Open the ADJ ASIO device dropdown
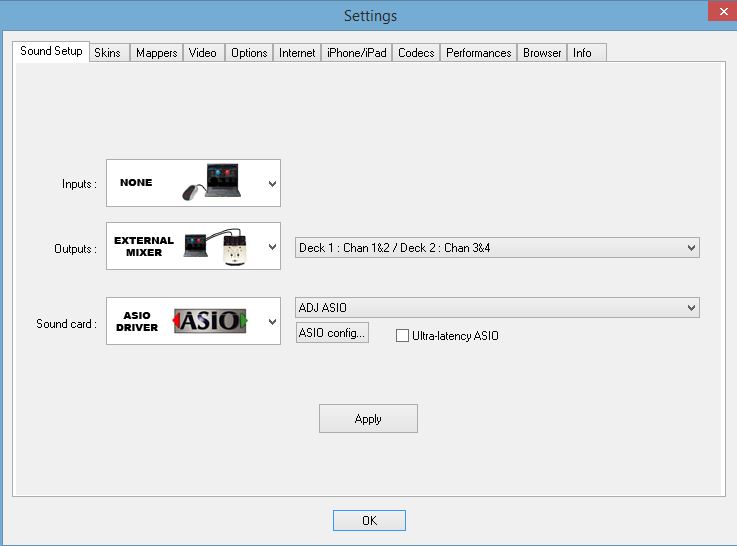The height and width of the screenshot is (546, 737). click(x=497, y=308)
